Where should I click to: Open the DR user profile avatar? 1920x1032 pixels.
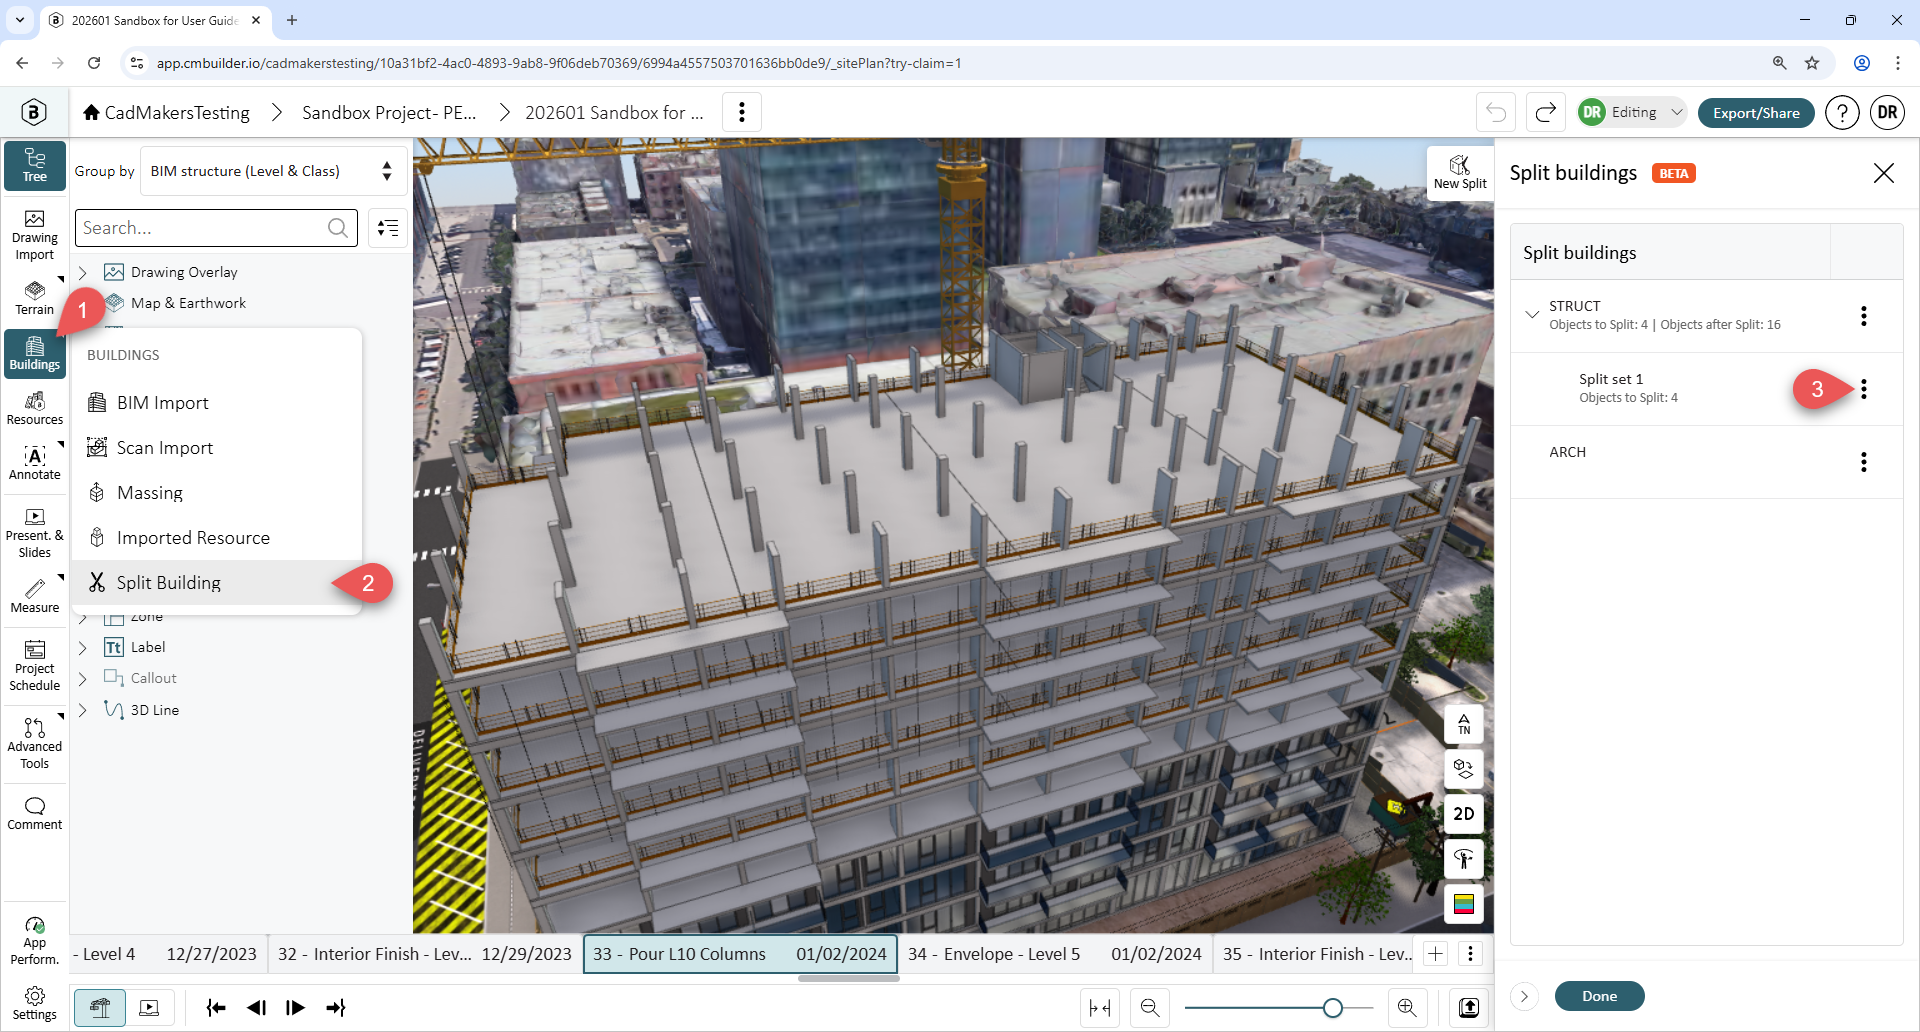pos(1888,112)
